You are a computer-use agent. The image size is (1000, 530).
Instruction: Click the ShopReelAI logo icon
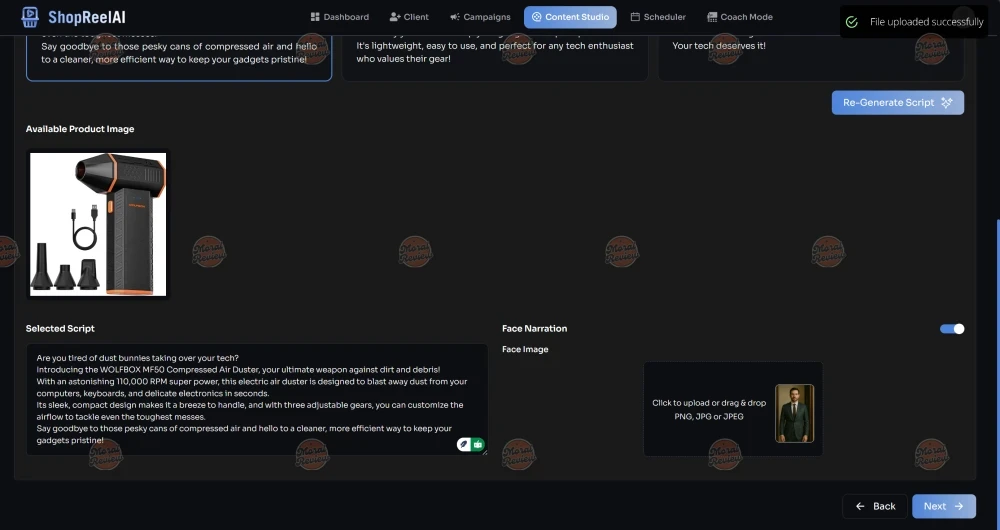pos(29,17)
